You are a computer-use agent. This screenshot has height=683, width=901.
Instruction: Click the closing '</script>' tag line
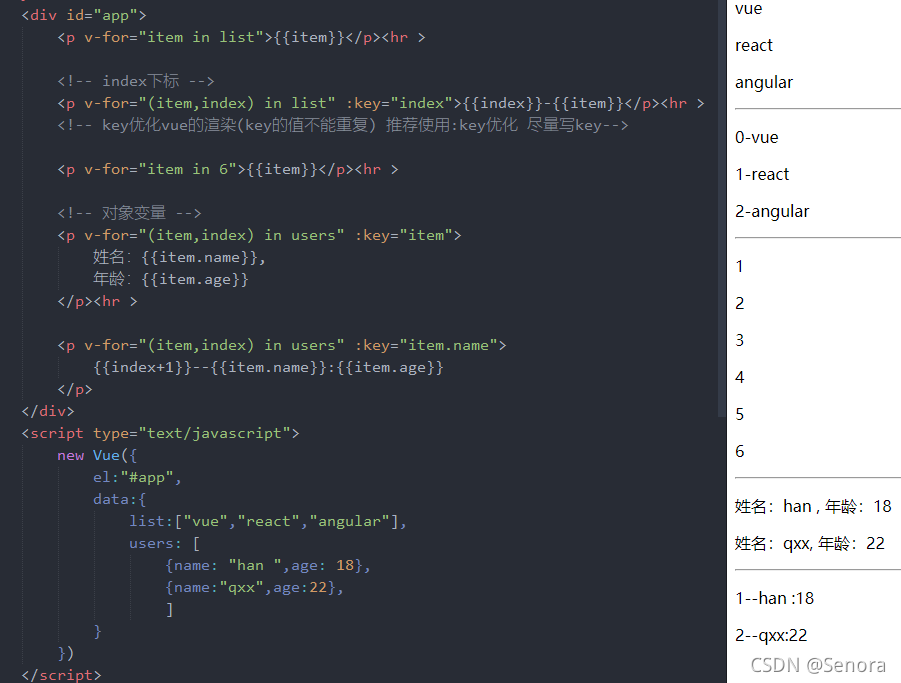[61, 675]
